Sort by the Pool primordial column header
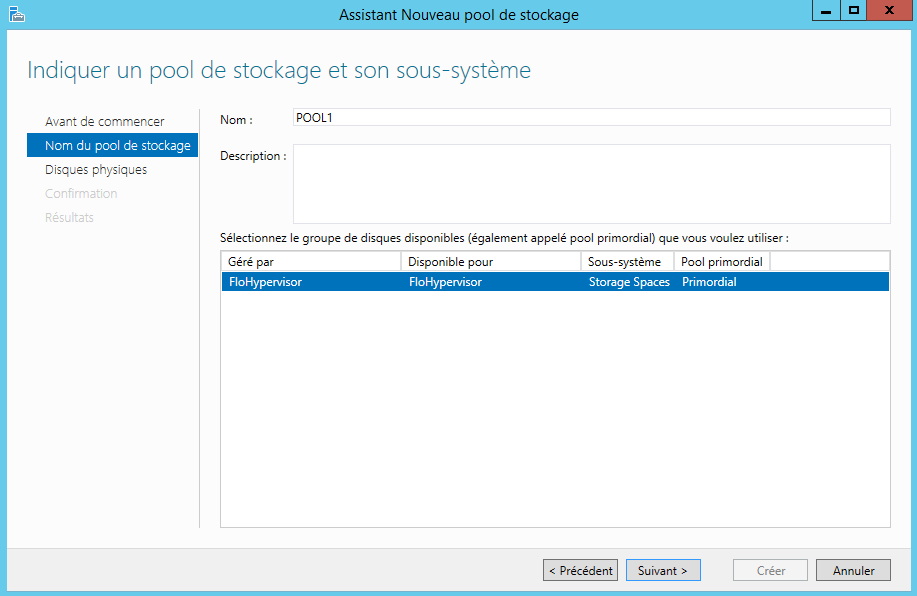Screen dimensions: 917x596 point(722,262)
